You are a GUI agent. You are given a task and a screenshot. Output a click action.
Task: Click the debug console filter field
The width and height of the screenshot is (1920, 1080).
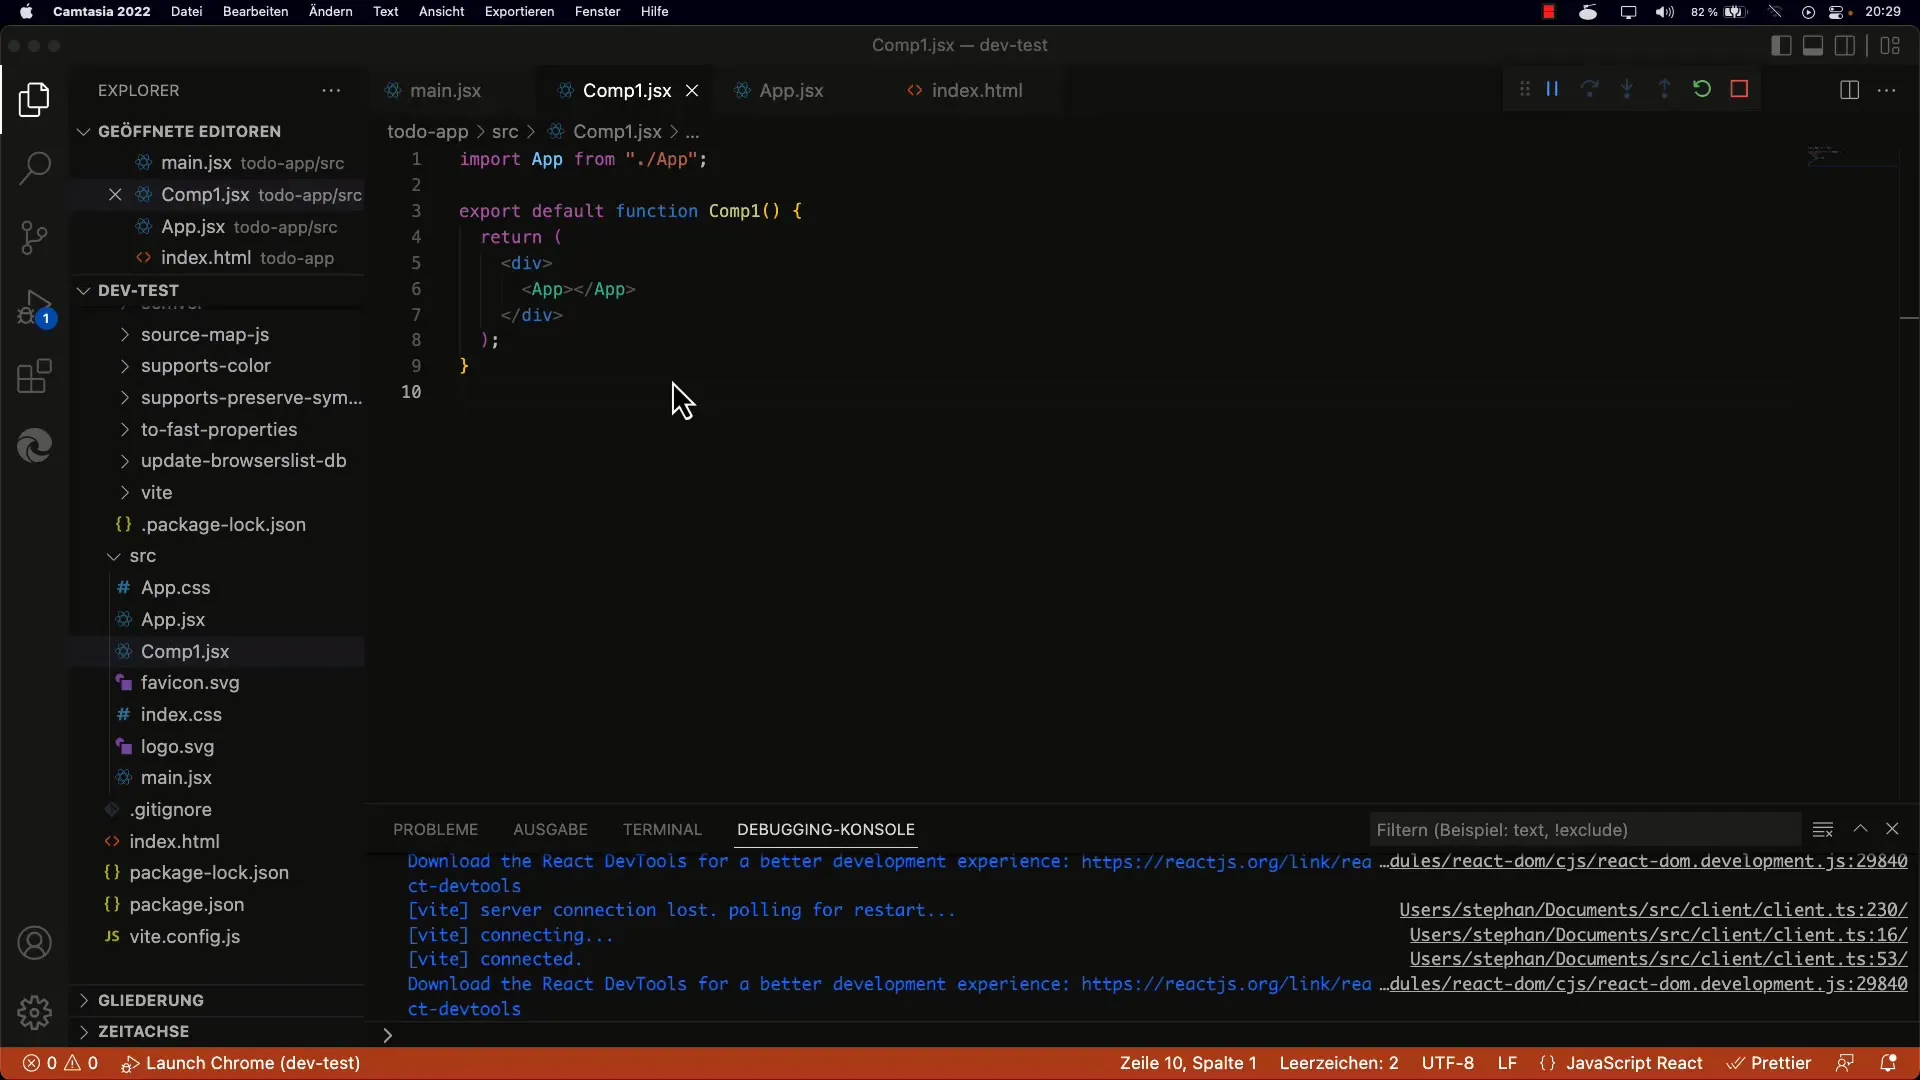coord(1583,829)
